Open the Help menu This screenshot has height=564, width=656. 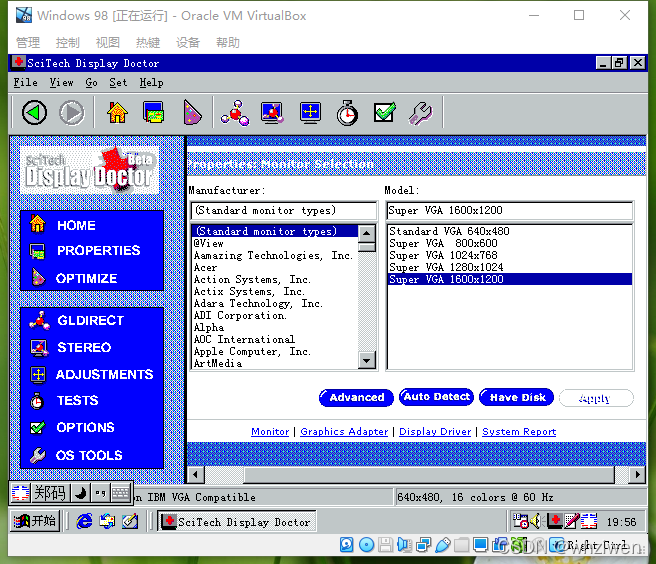(151, 82)
